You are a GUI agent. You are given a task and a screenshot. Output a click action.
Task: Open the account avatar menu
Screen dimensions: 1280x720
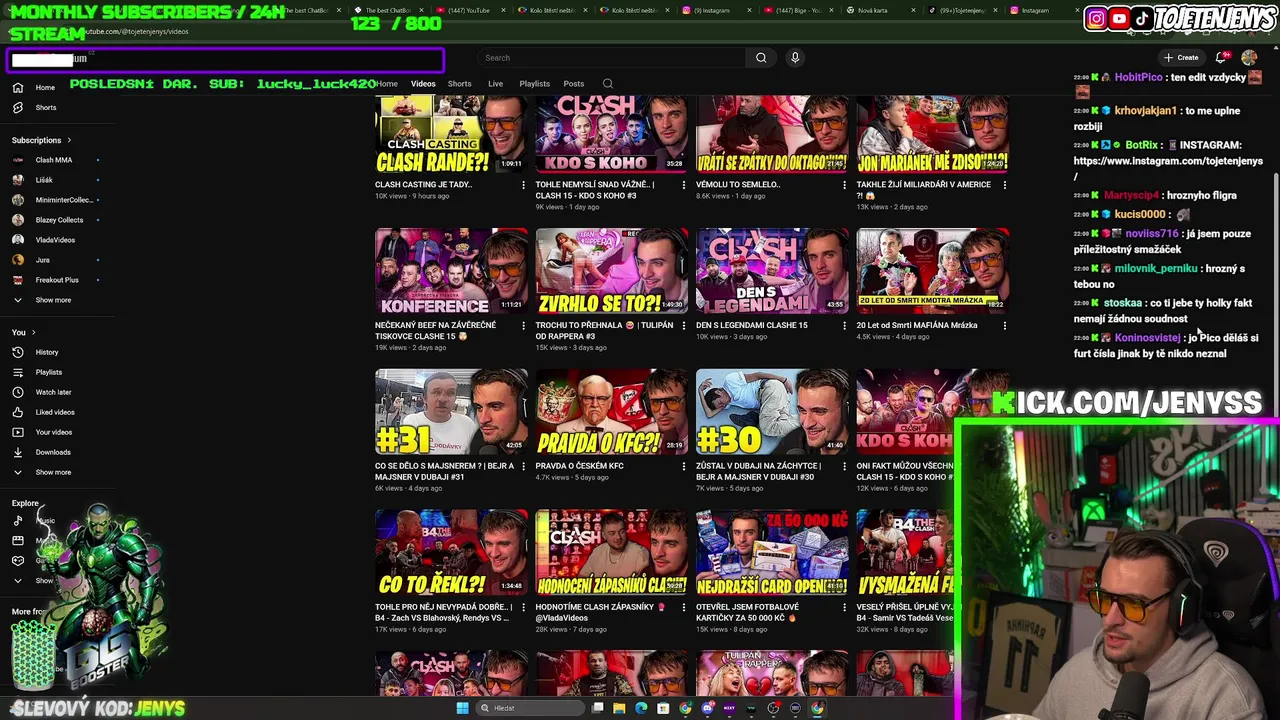coord(1249,58)
